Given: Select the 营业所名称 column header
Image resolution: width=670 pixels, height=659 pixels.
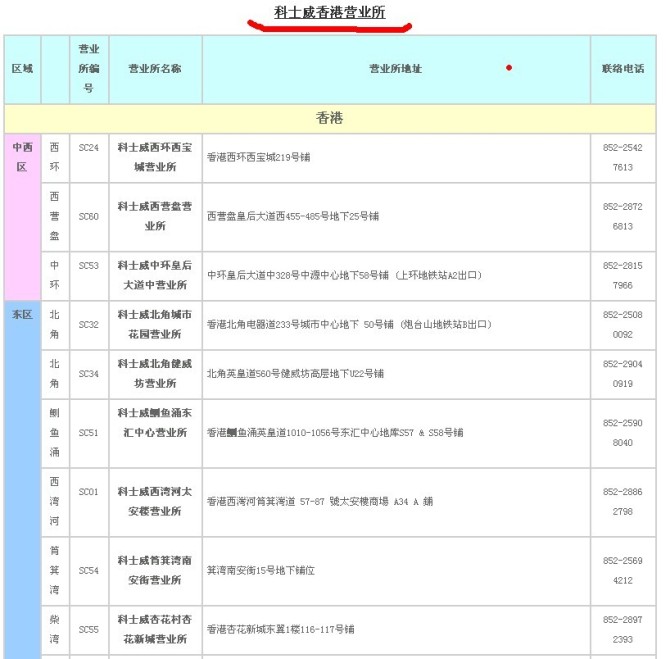Looking at the screenshot, I should (155, 69).
